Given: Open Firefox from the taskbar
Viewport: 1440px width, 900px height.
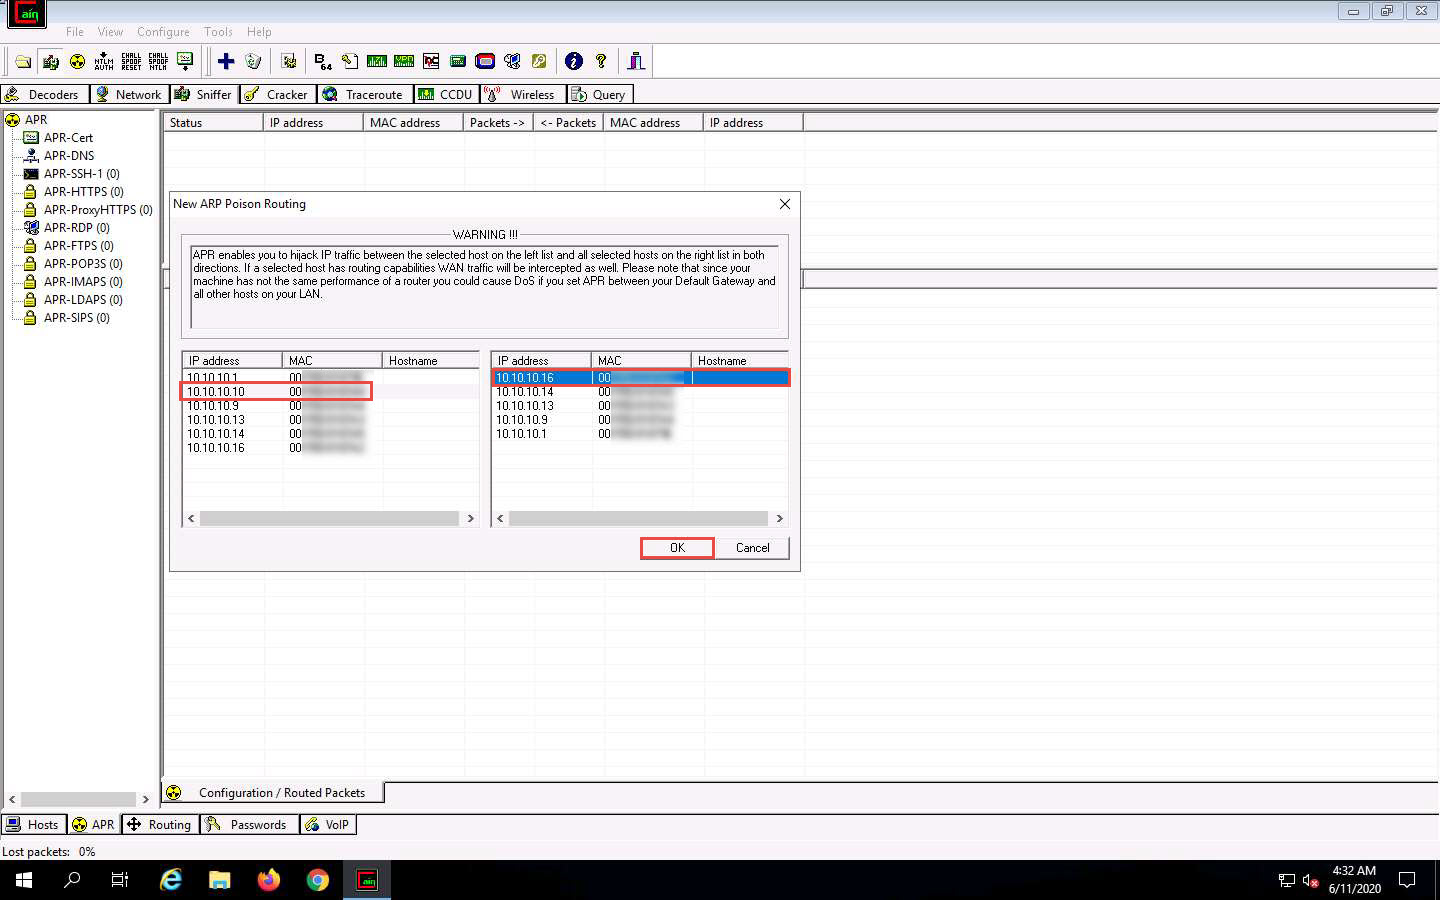Looking at the screenshot, I should (x=269, y=880).
